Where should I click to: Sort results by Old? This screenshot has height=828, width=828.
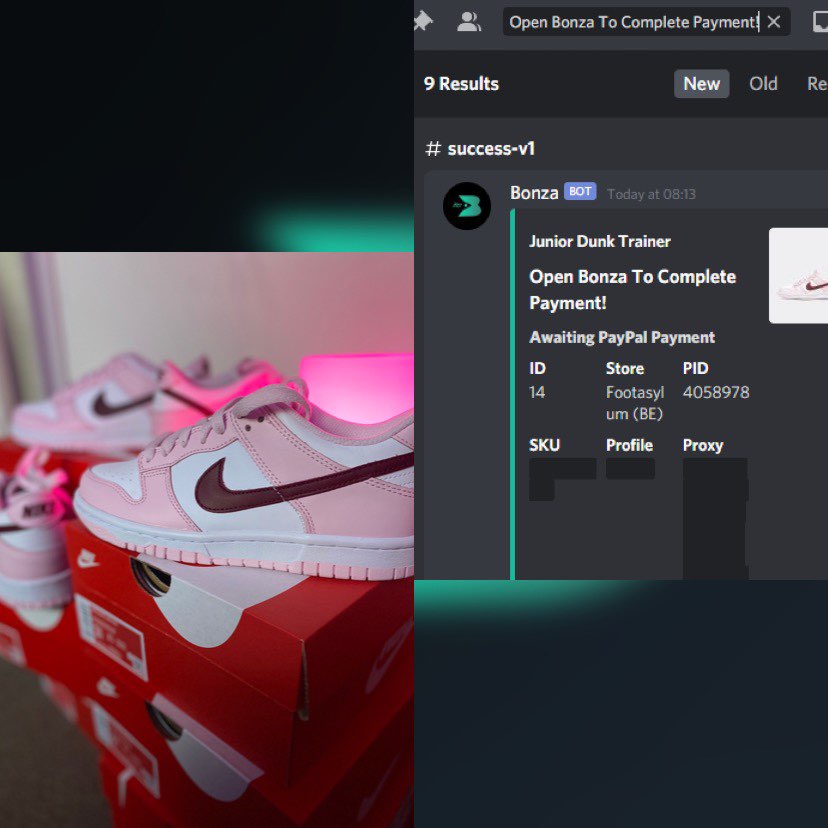click(x=763, y=83)
